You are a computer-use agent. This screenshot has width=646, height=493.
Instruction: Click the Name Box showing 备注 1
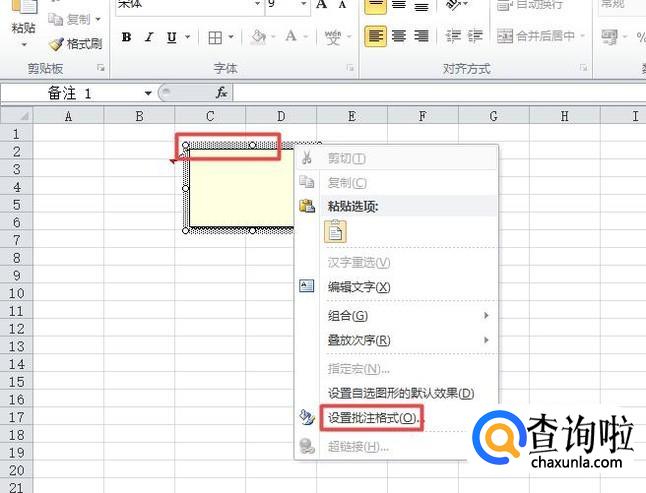[x=72, y=93]
